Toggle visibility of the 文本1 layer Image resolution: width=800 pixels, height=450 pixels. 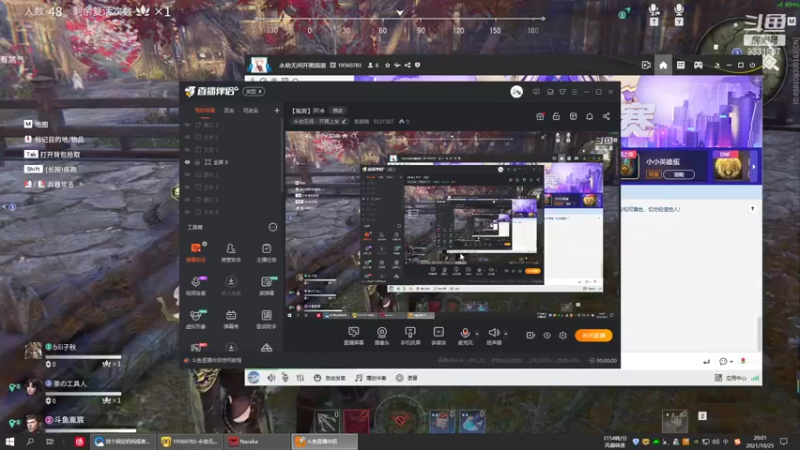pyautogui.click(x=187, y=149)
